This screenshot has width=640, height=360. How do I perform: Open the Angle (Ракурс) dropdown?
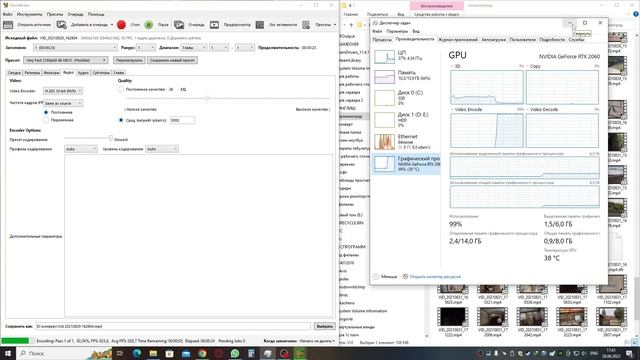pyautogui.click(x=146, y=48)
